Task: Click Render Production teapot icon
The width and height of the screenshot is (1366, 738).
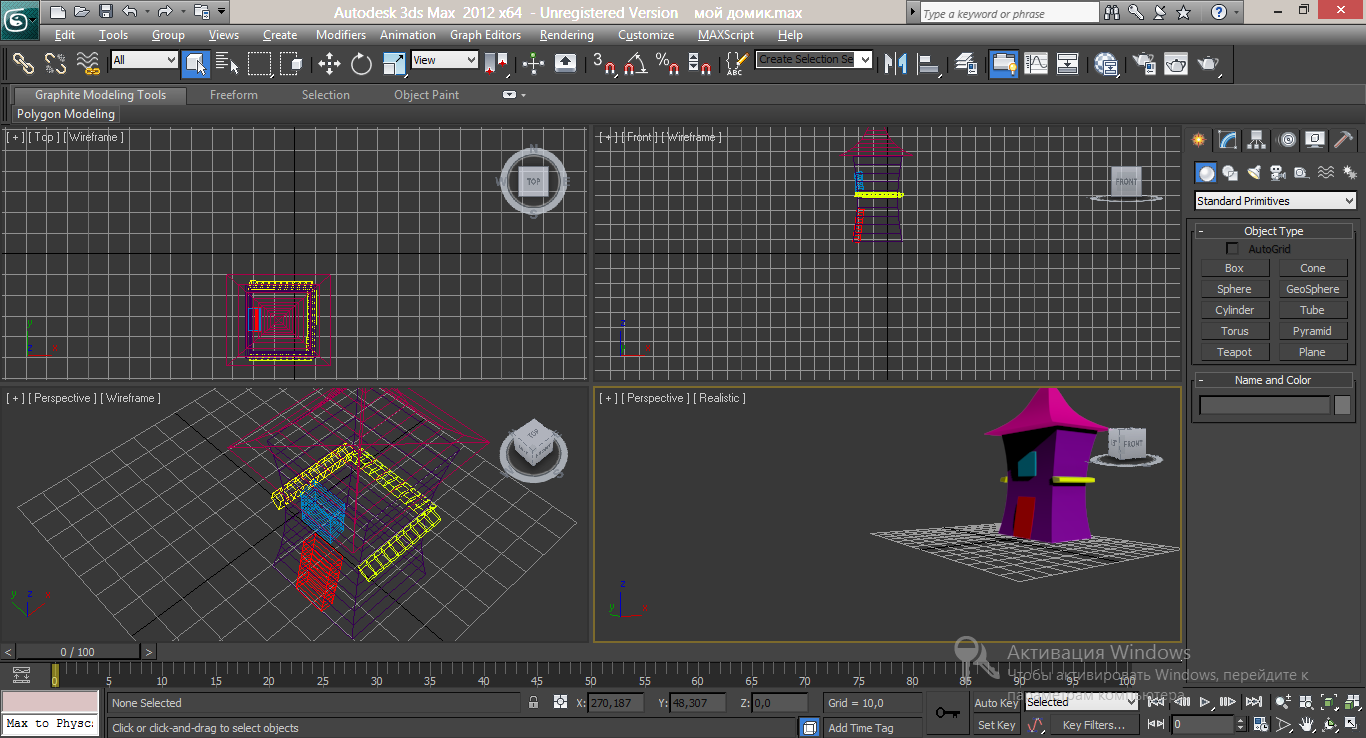Action: 1209,64
